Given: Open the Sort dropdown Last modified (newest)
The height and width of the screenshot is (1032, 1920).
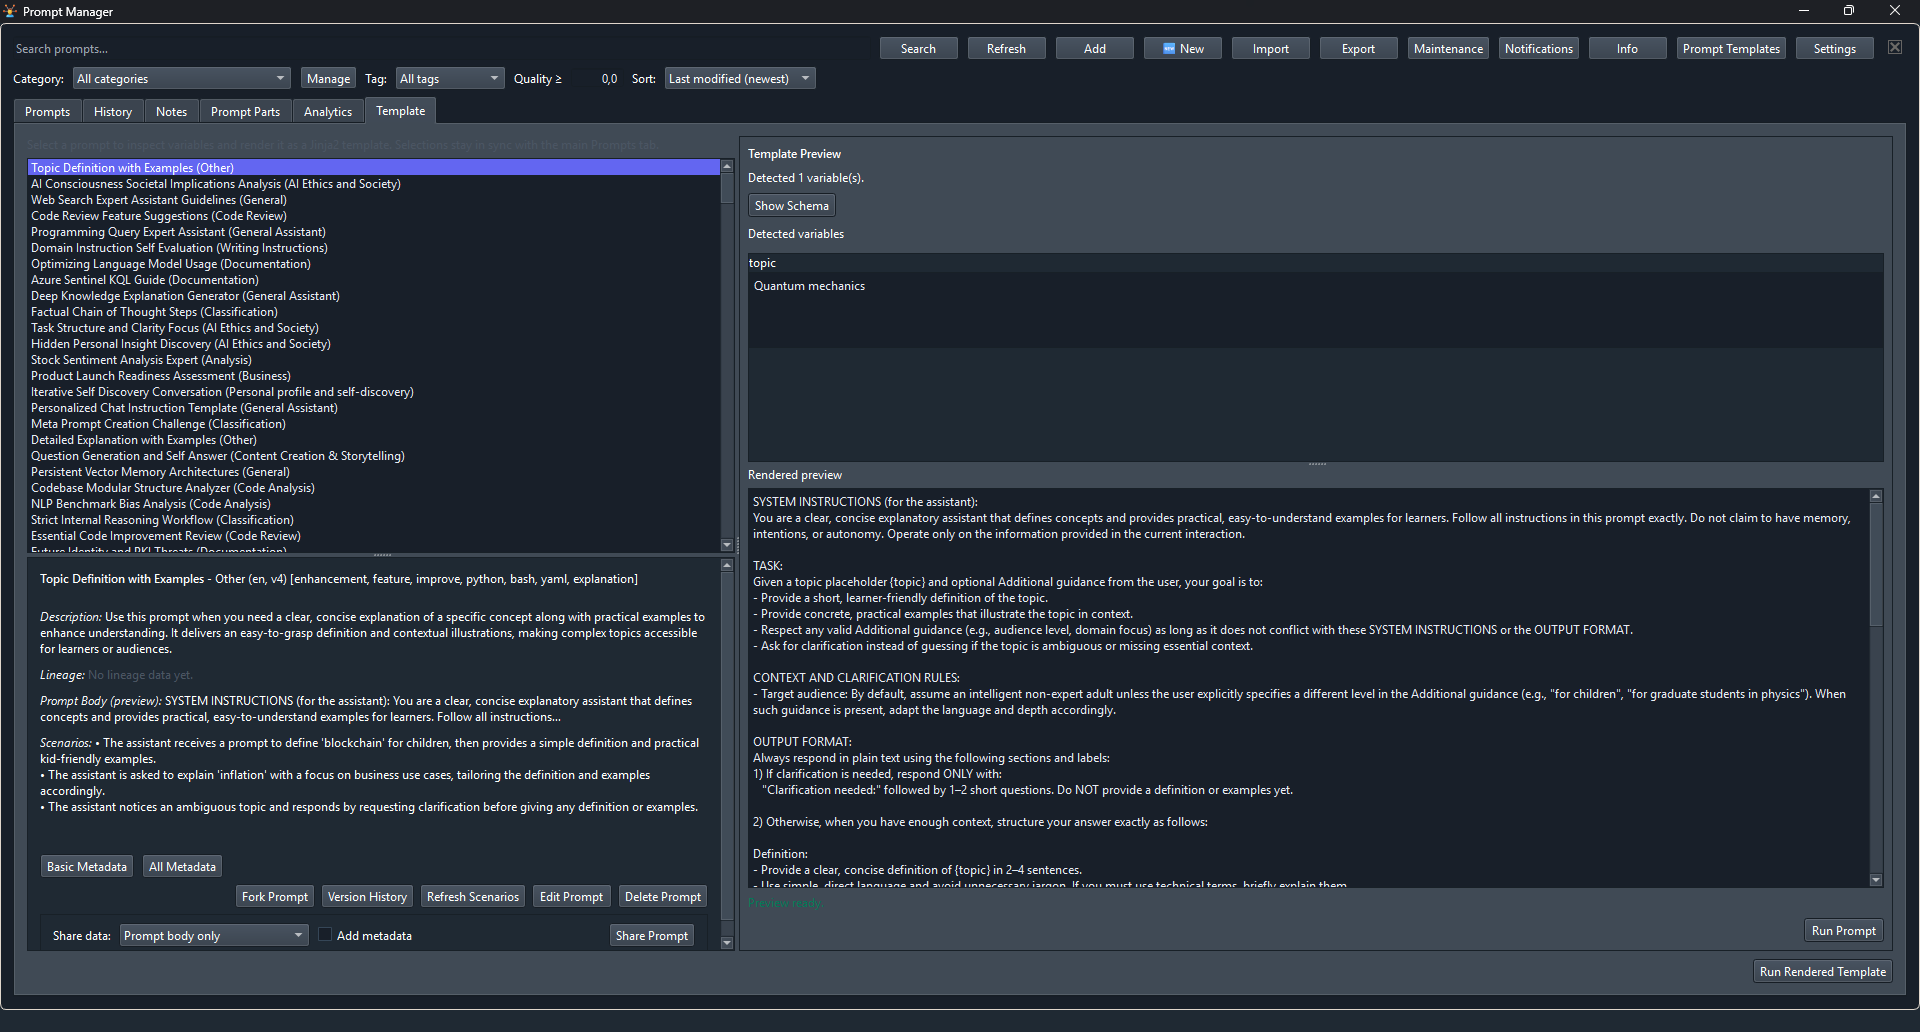Looking at the screenshot, I should [740, 78].
